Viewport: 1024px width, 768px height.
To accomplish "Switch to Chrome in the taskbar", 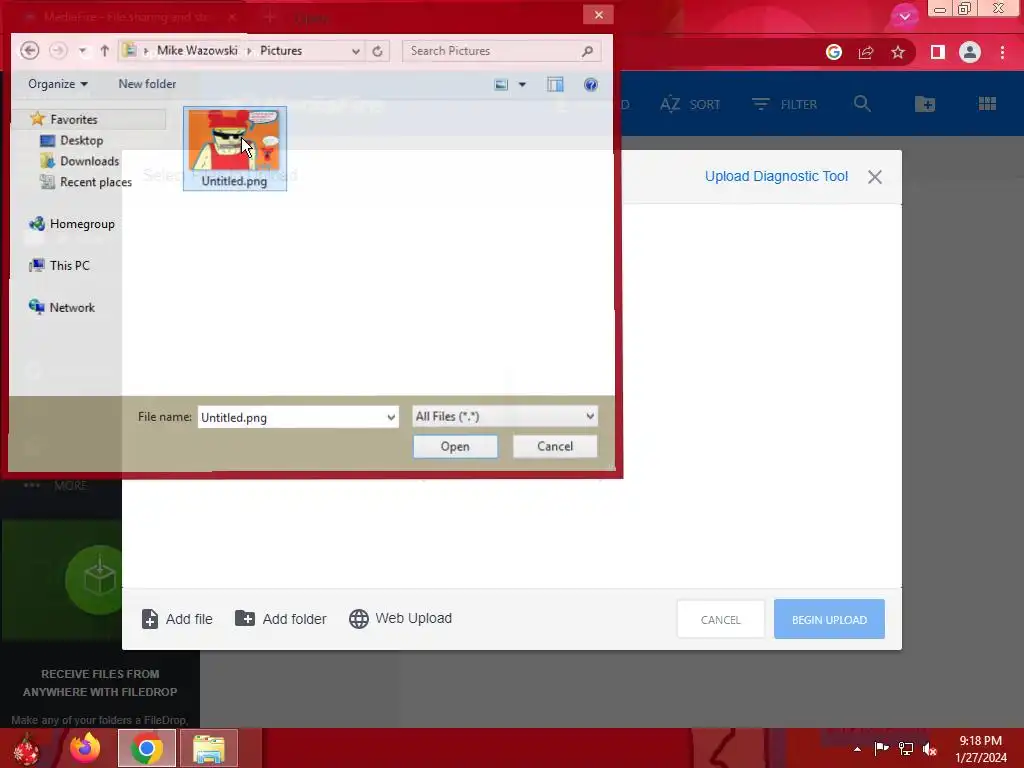I will coord(146,748).
